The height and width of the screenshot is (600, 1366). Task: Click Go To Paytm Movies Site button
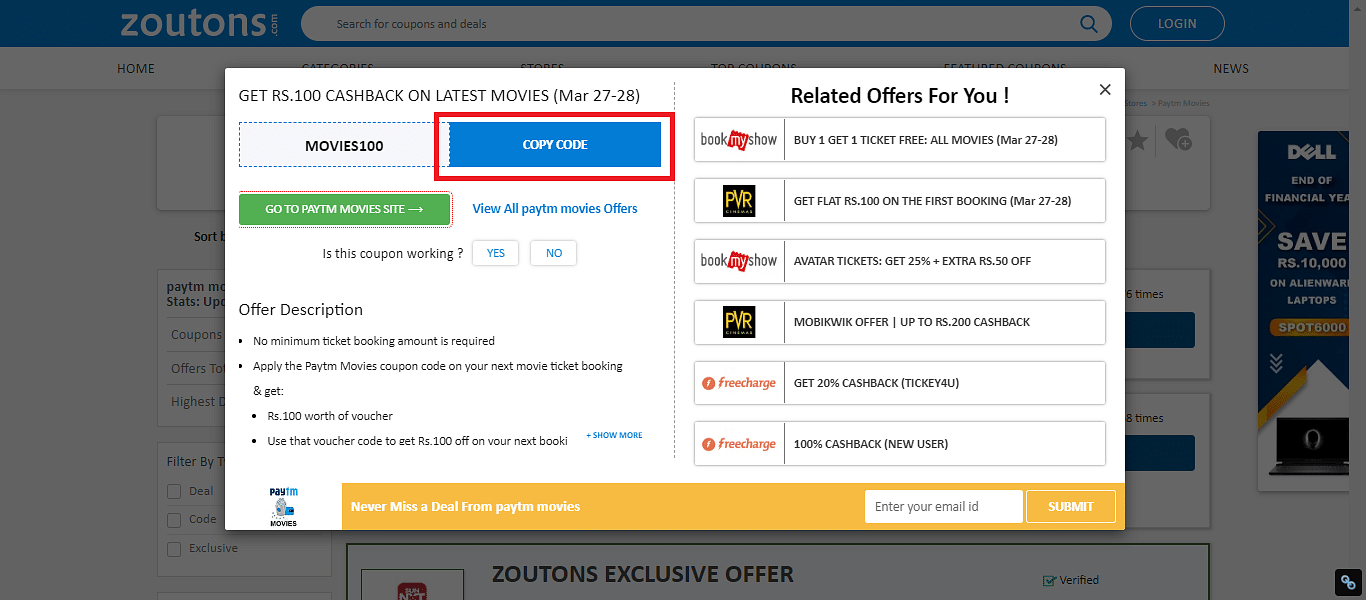coord(345,209)
